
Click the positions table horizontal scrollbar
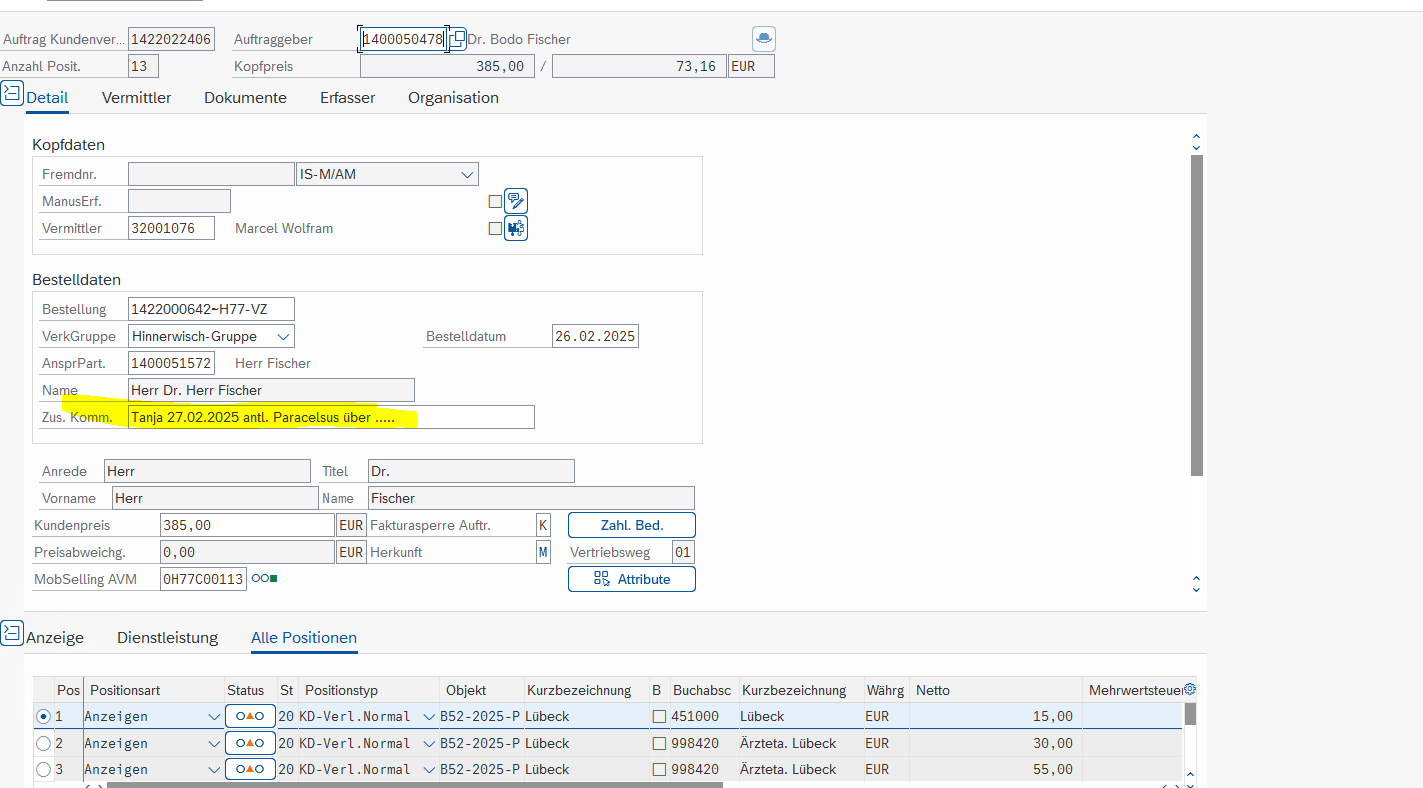pos(414,785)
